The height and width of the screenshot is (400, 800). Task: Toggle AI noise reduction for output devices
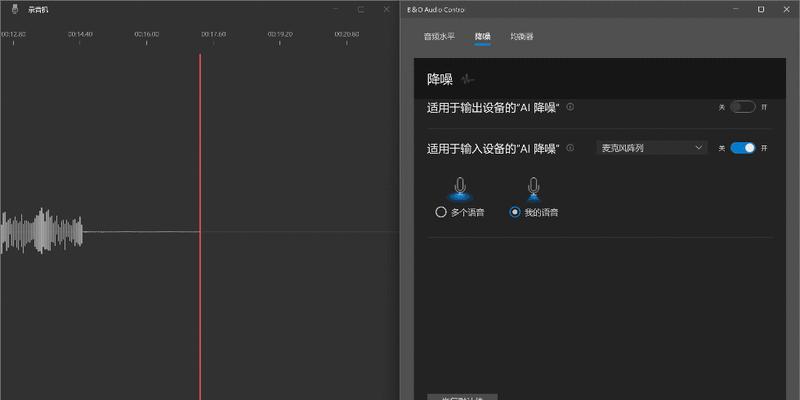click(742, 107)
